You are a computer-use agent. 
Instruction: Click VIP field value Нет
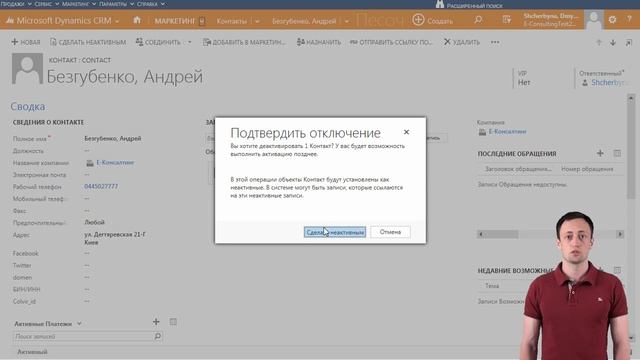point(524,82)
